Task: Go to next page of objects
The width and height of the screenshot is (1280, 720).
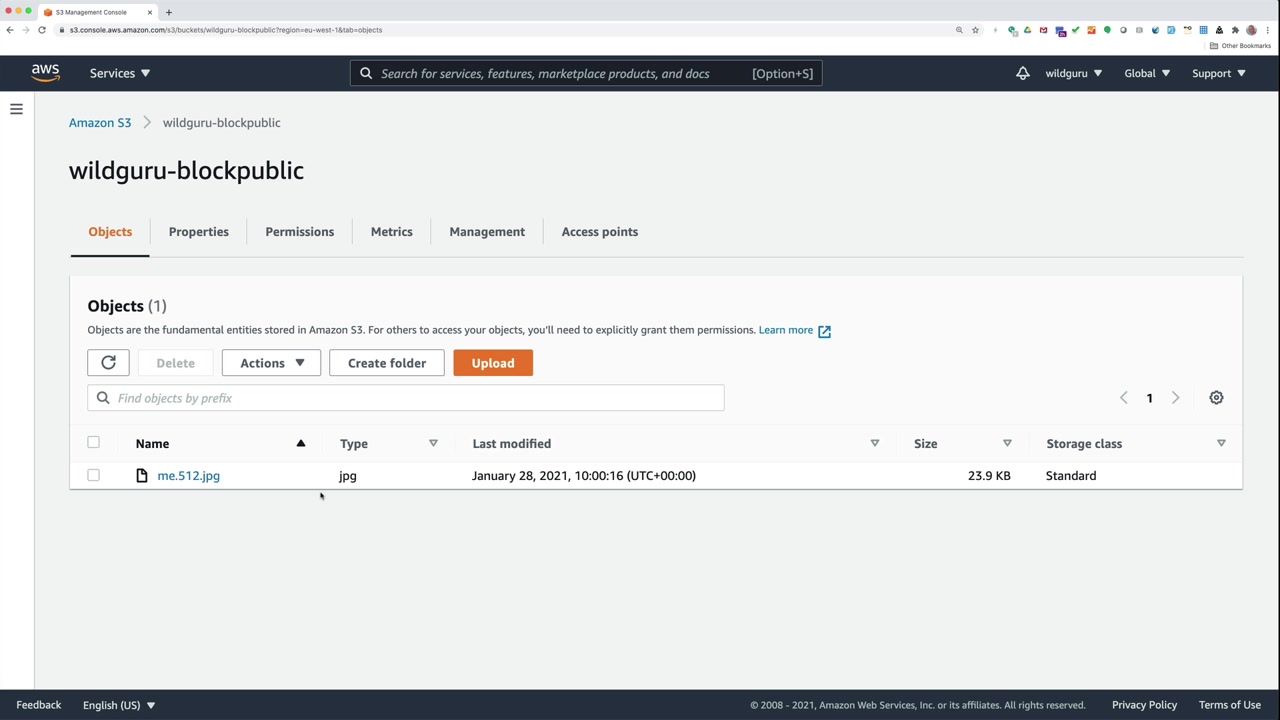Action: point(1175,398)
